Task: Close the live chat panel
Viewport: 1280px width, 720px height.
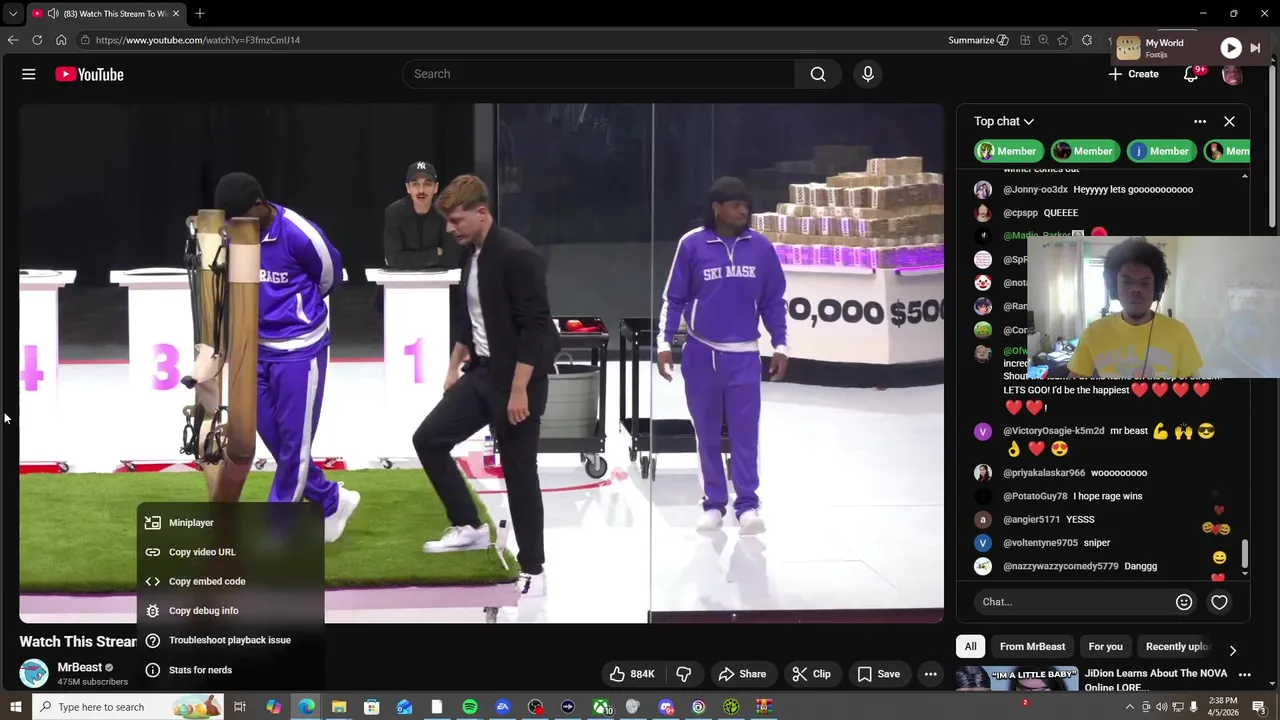Action: (x=1229, y=121)
